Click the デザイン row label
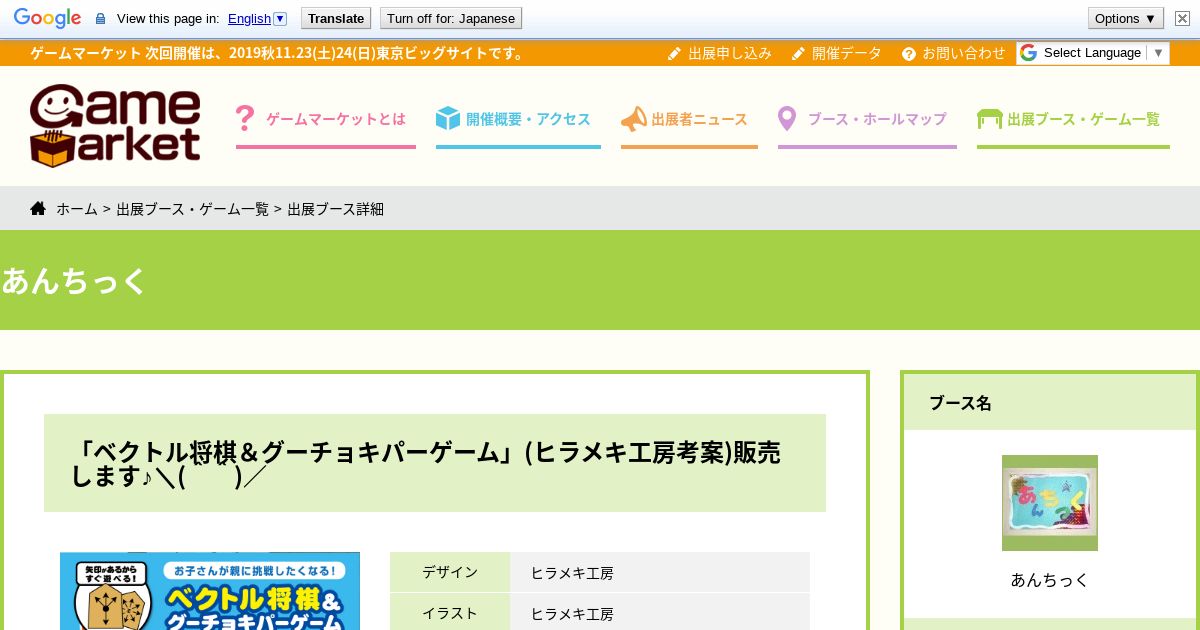The width and height of the screenshot is (1200, 630). [x=450, y=572]
